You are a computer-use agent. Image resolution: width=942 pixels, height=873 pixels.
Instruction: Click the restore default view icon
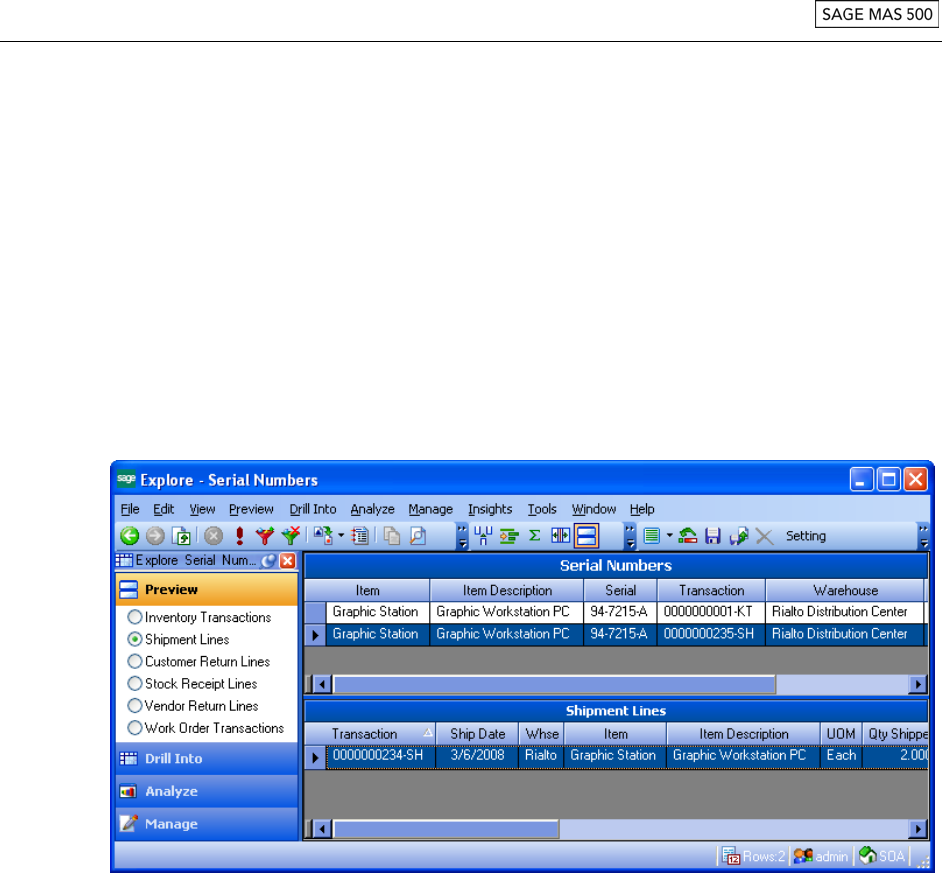pyautogui.click(x=687, y=535)
